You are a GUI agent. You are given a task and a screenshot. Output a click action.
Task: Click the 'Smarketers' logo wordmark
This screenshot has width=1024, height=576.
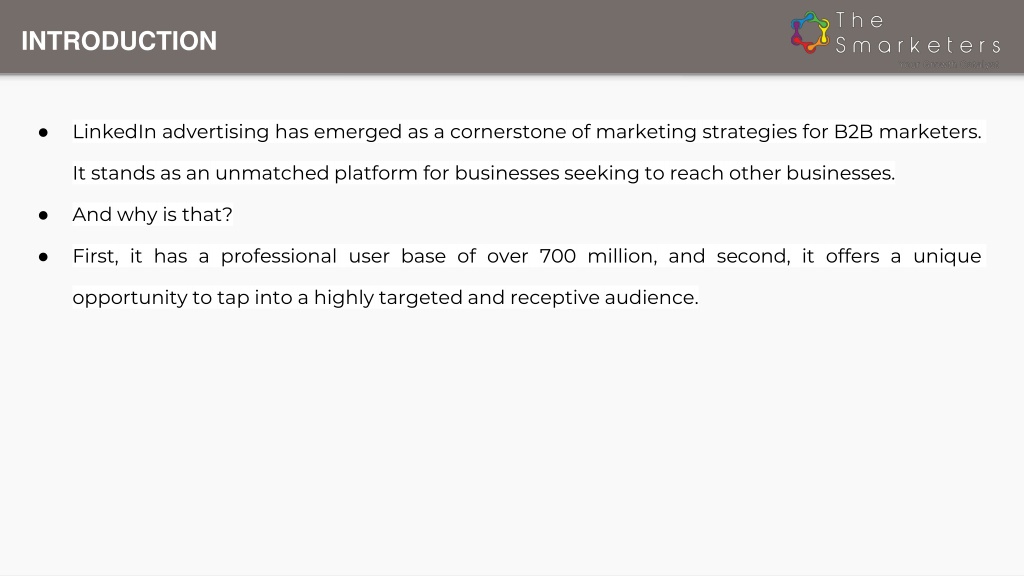(918, 45)
